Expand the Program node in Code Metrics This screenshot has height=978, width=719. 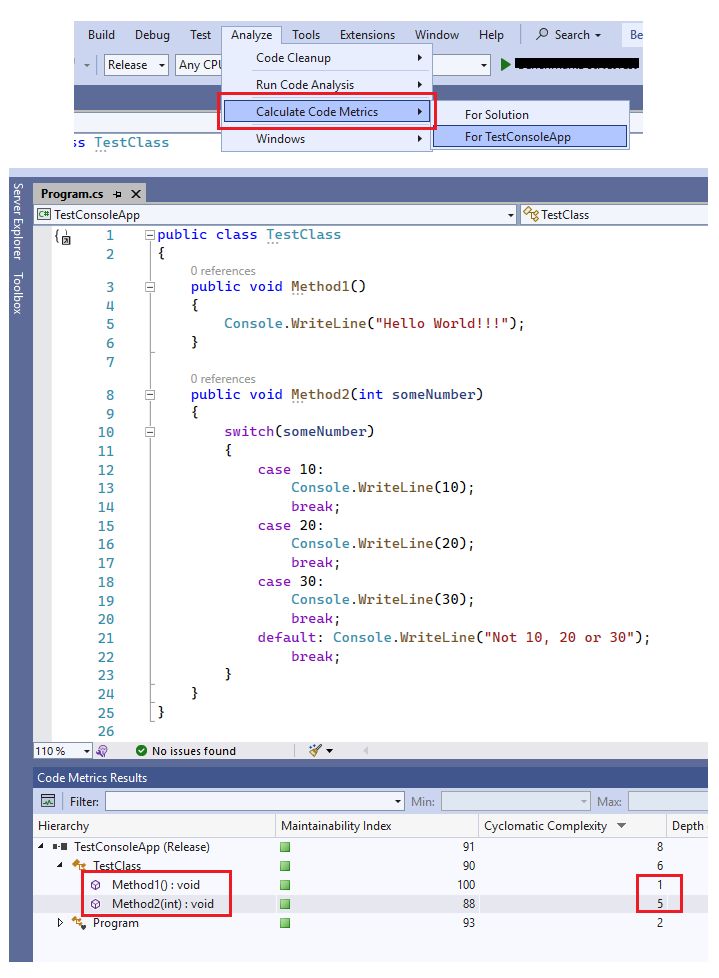(x=60, y=922)
